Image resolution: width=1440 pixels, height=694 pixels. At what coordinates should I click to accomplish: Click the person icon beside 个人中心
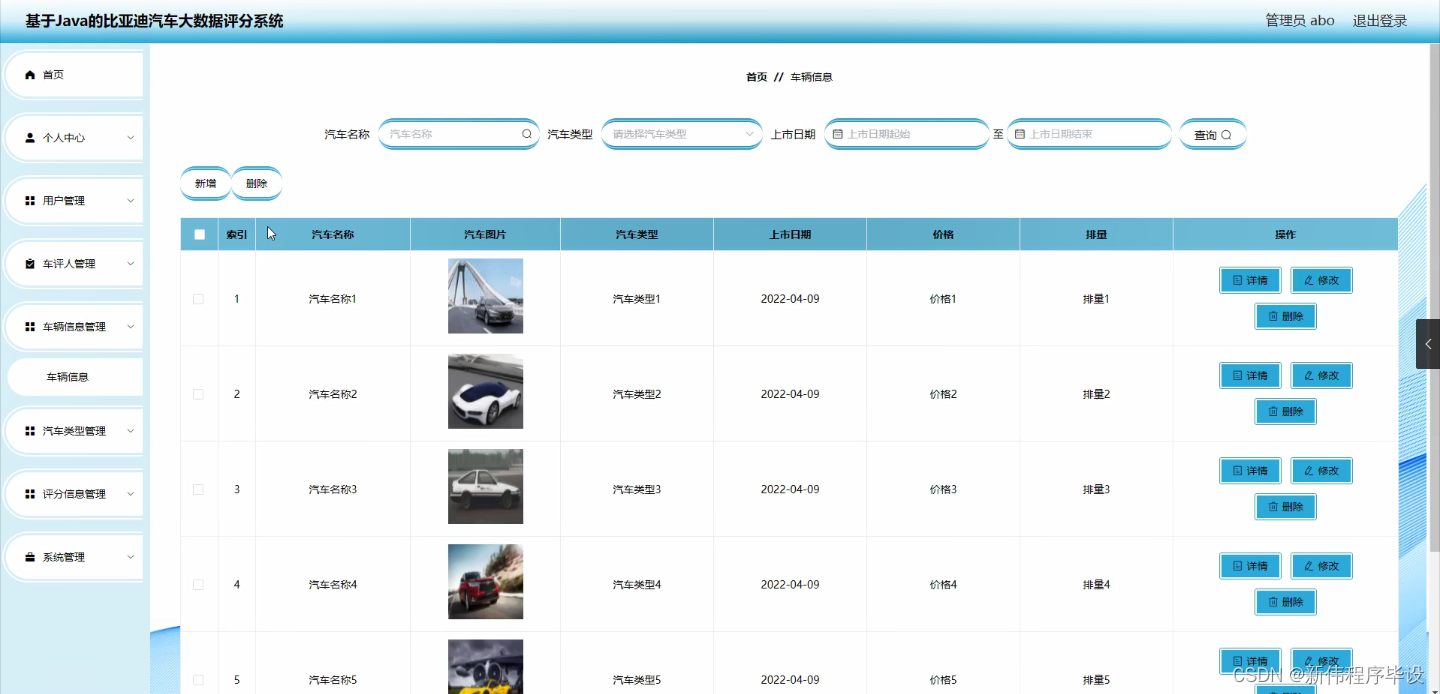point(30,138)
